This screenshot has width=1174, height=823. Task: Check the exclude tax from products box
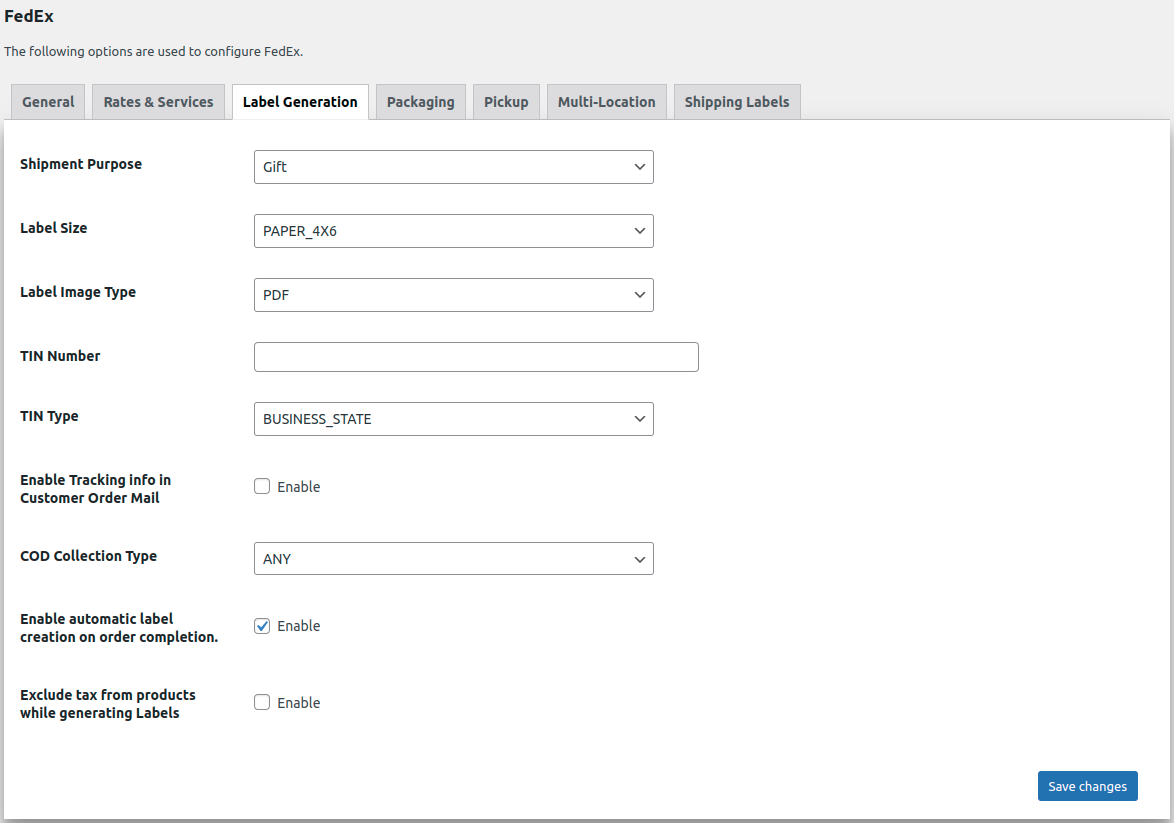click(x=262, y=702)
